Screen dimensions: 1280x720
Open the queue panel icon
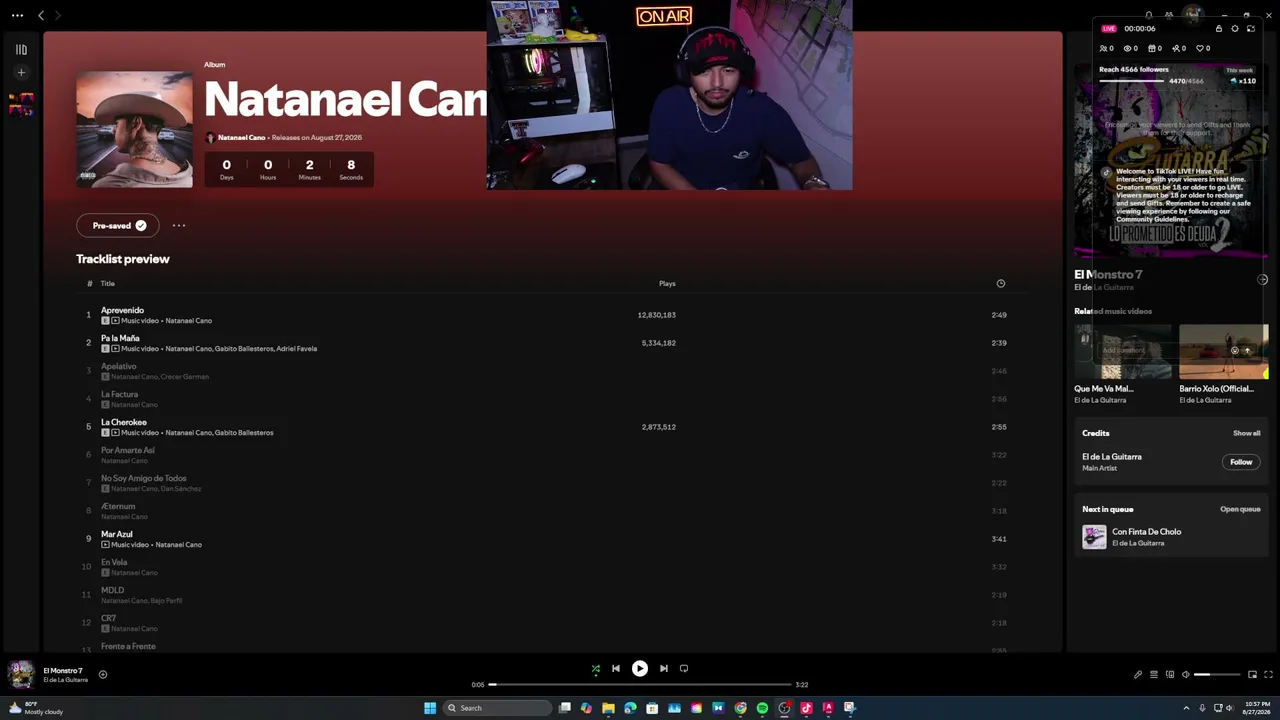(x=1153, y=675)
